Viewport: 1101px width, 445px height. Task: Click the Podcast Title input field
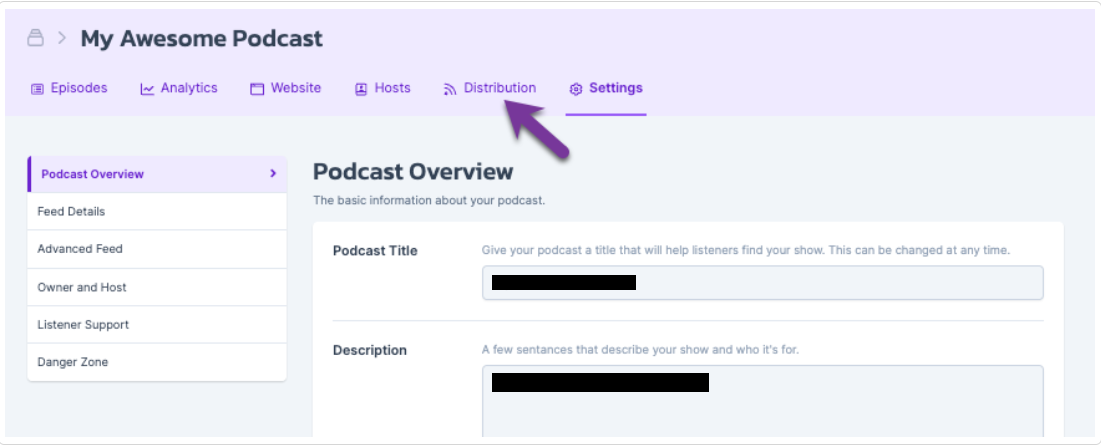[x=763, y=283]
